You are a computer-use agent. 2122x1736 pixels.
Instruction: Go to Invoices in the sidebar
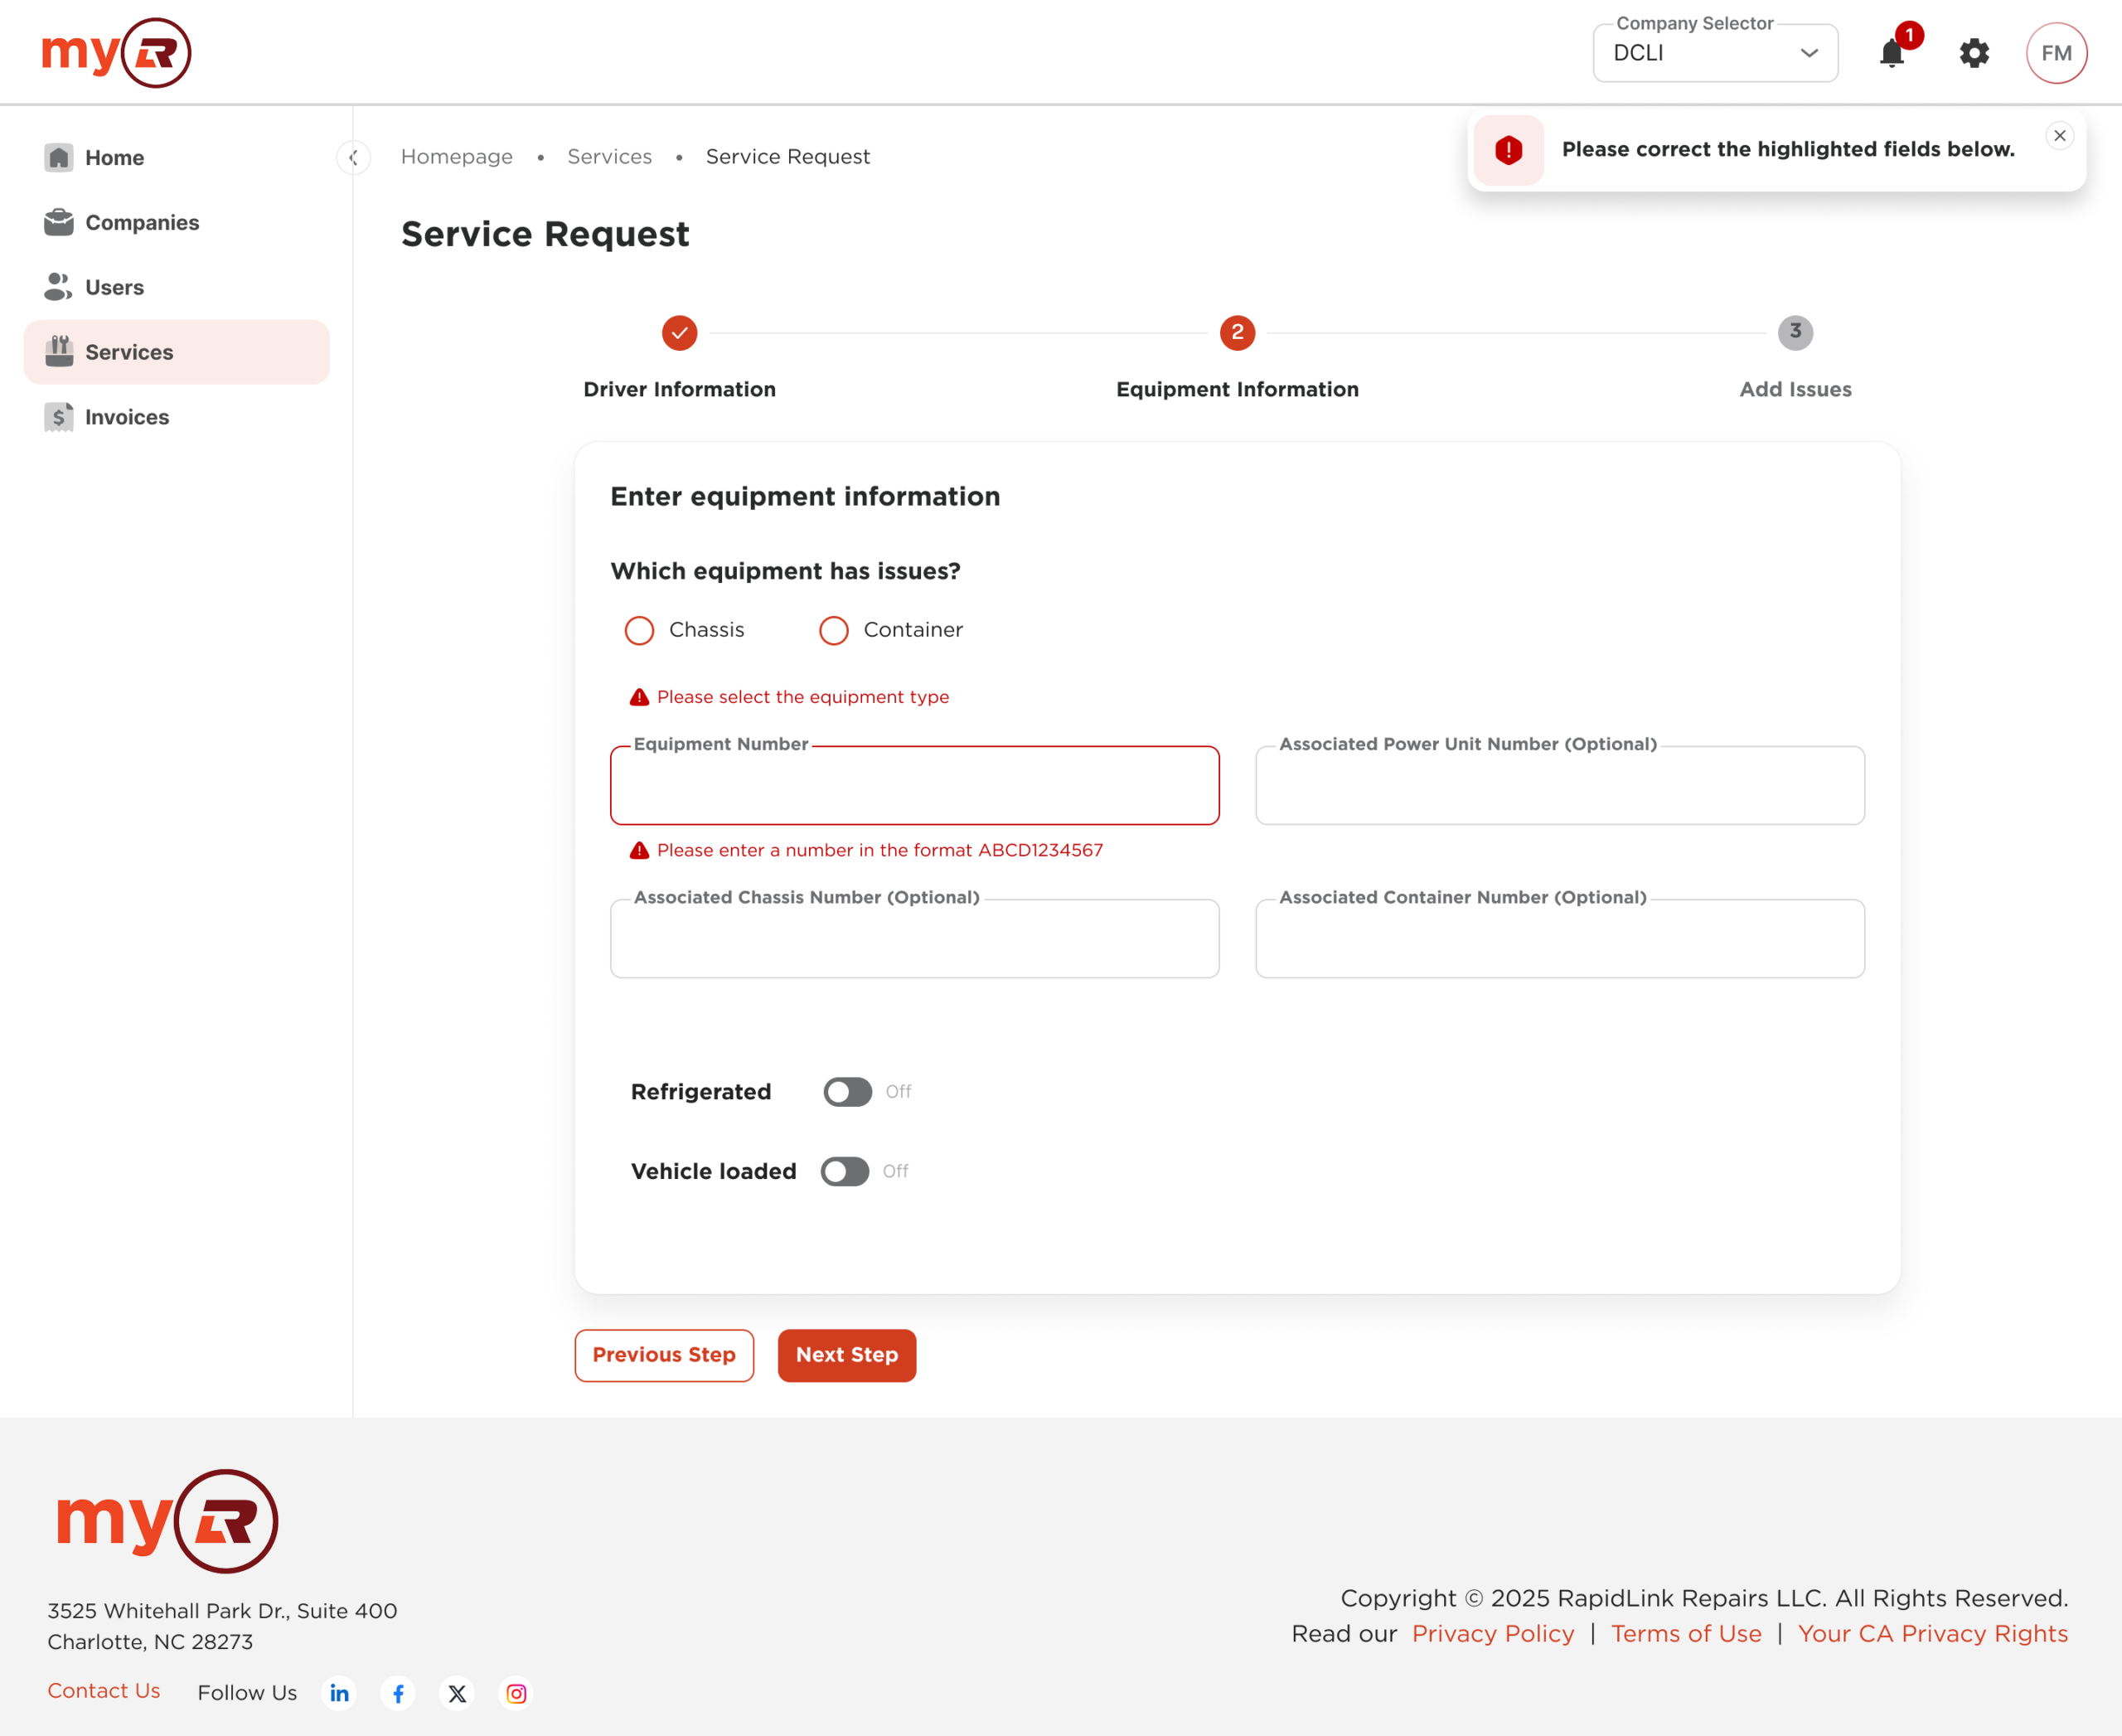127,417
